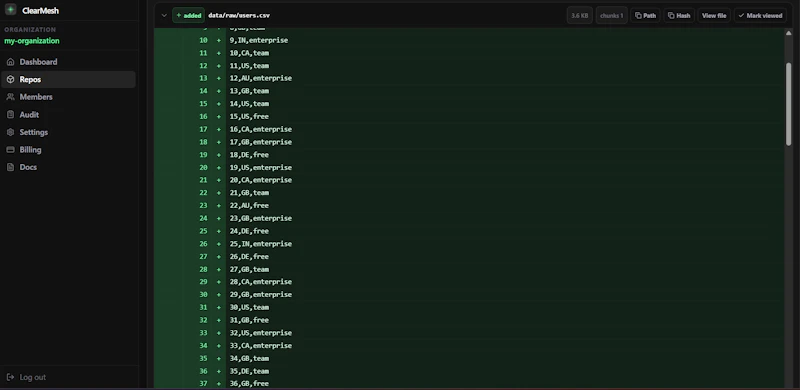Screen dimensions: 800x390
Task: Click line number 30
Action: click(x=203, y=295)
